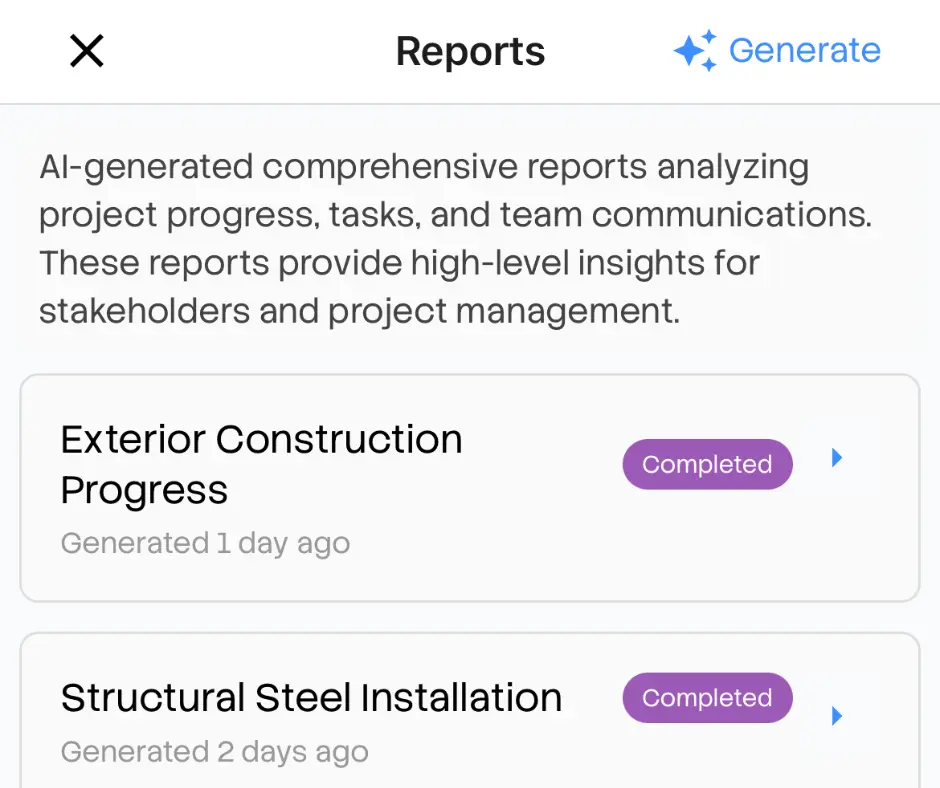This screenshot has width=940, height=788.
Task: Click the Completed status pill on Structural Steel Installation
Action: [x=707, y=698]
